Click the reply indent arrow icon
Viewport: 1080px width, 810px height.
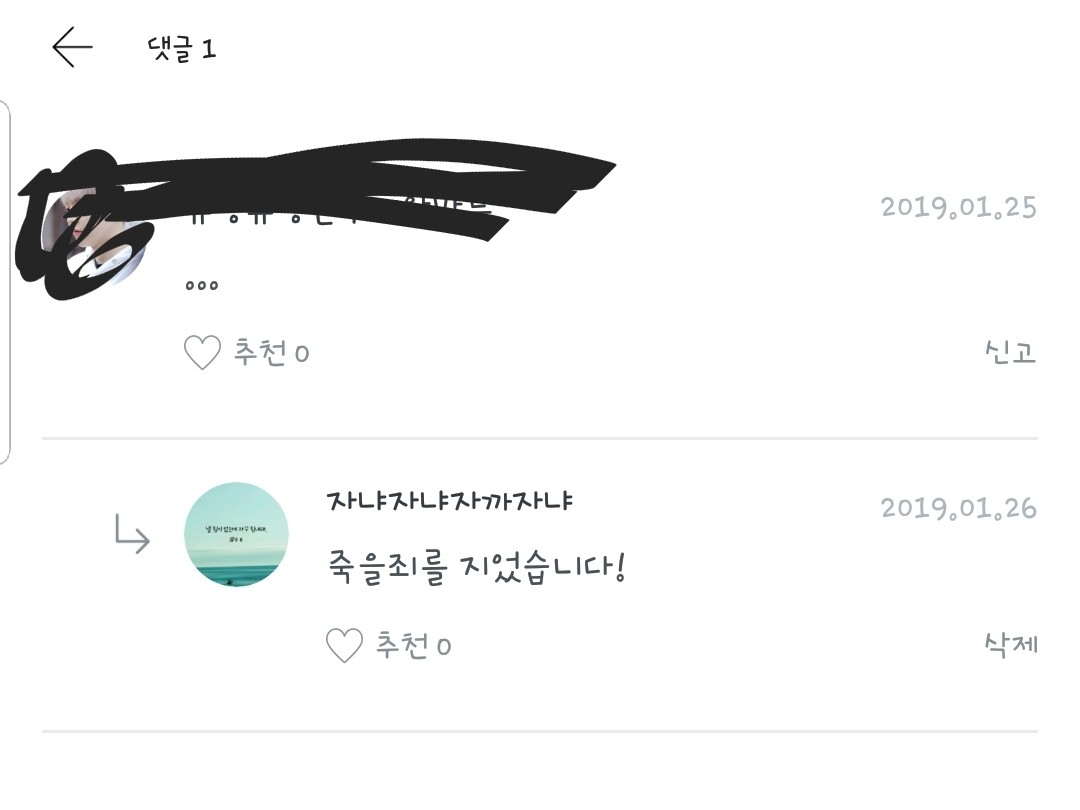coord(132,537)
